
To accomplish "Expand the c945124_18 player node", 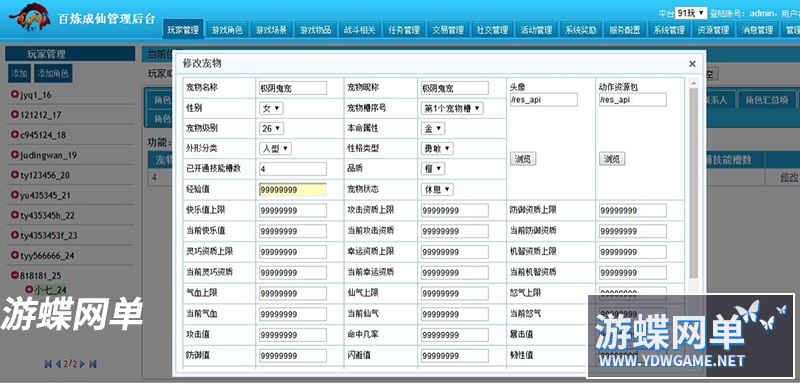I will pos(14,135).
